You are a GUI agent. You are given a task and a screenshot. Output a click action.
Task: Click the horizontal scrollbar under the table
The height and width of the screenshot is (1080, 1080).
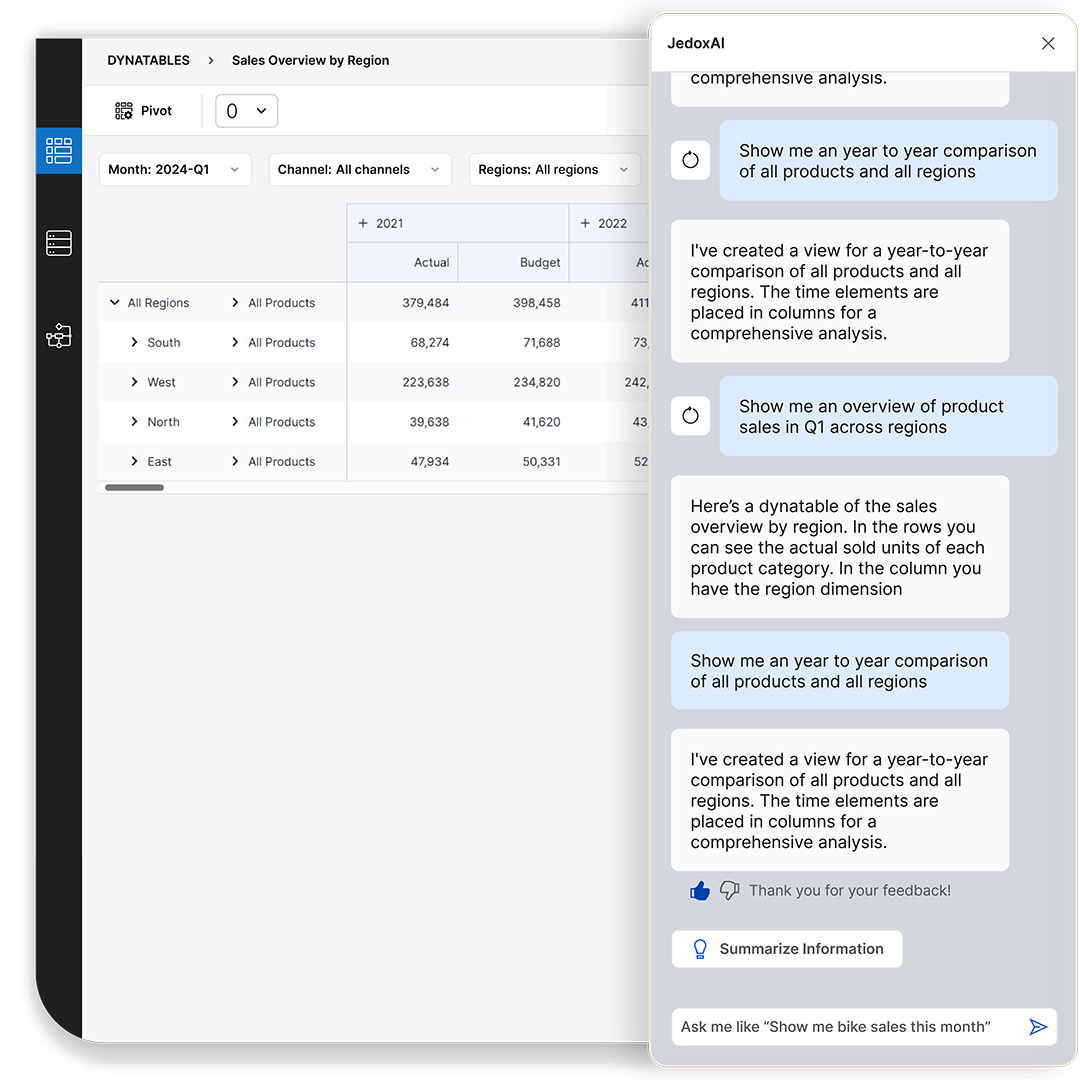tap(133, 487)
